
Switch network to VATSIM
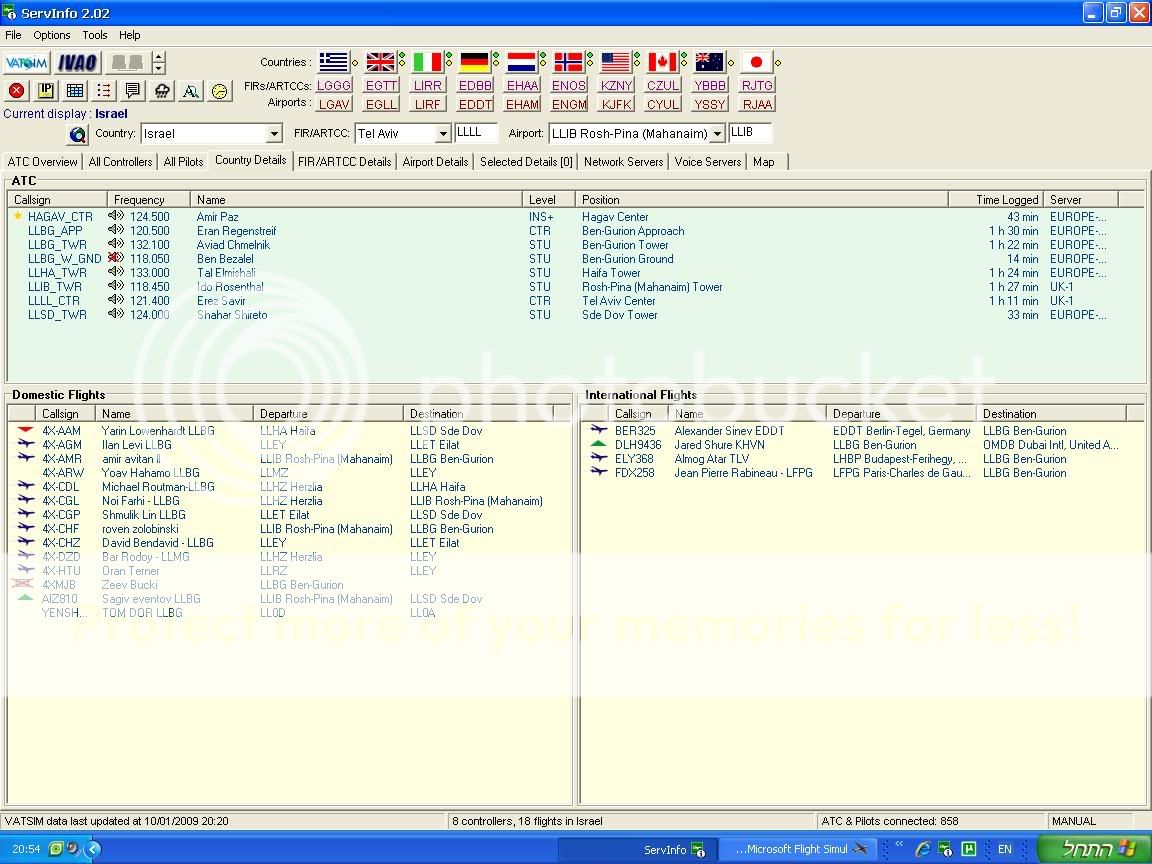(x=26, y=62)
